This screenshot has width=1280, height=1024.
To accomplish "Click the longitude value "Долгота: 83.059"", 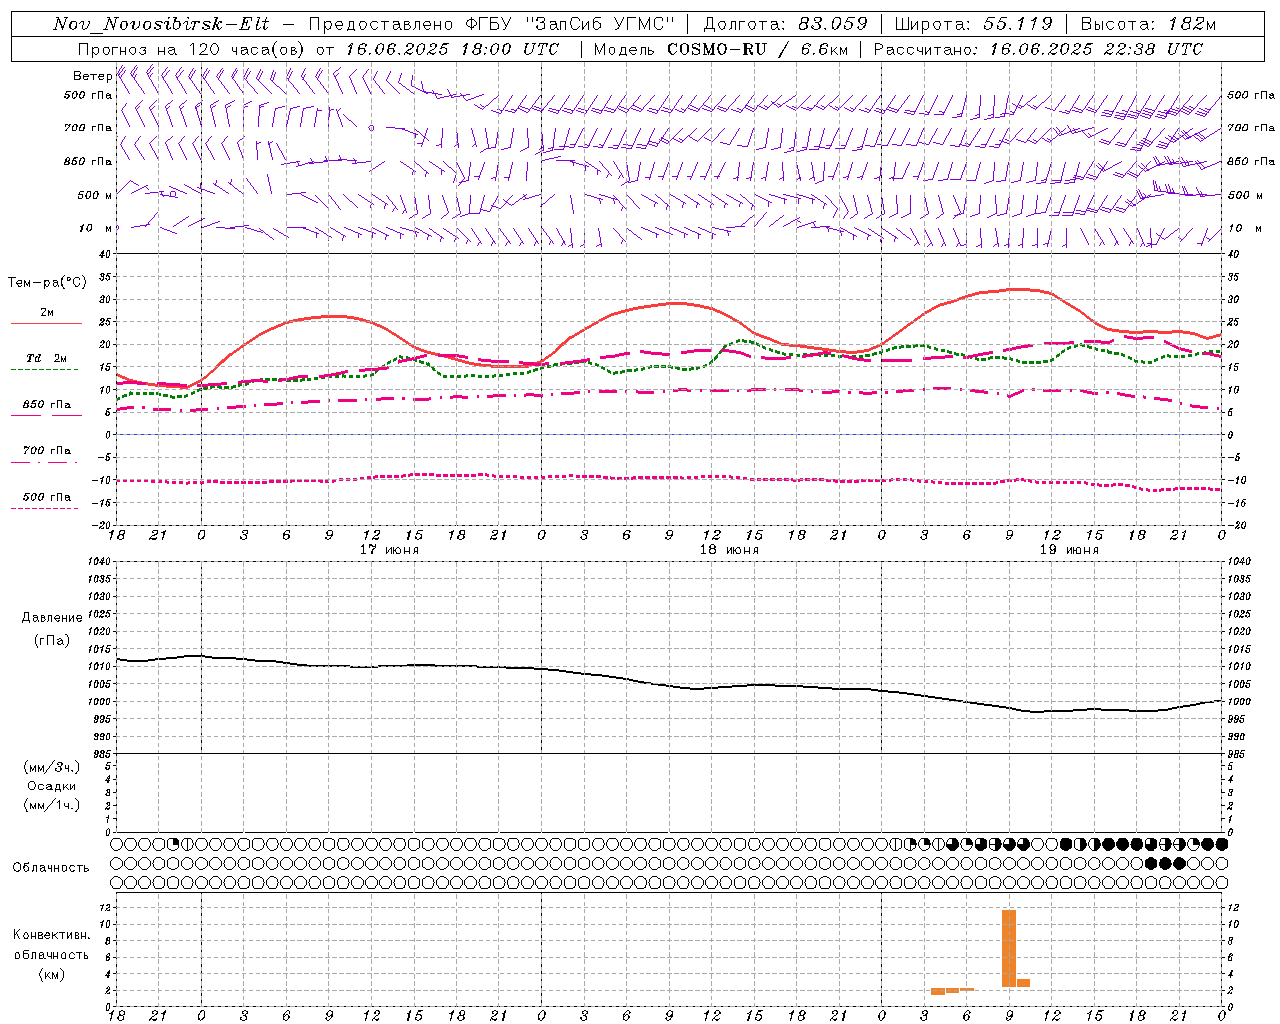I will [x=786, y=24].
